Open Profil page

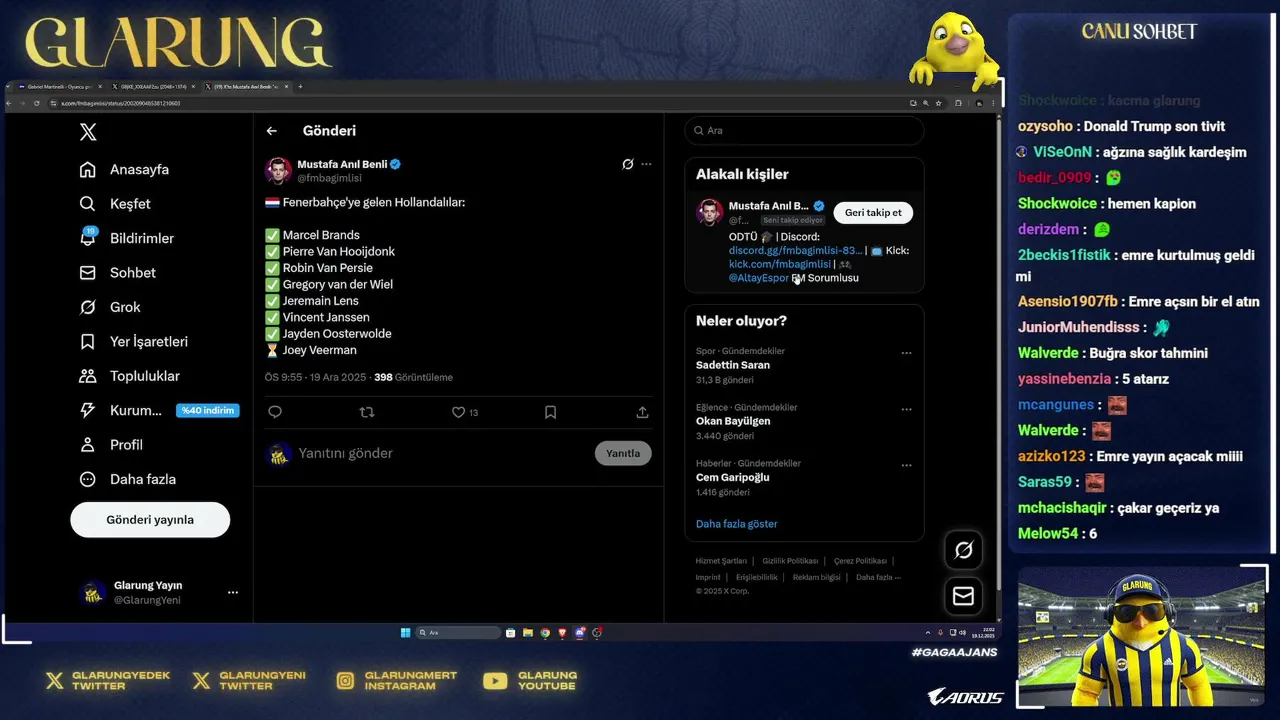click(x=111, y=445)
